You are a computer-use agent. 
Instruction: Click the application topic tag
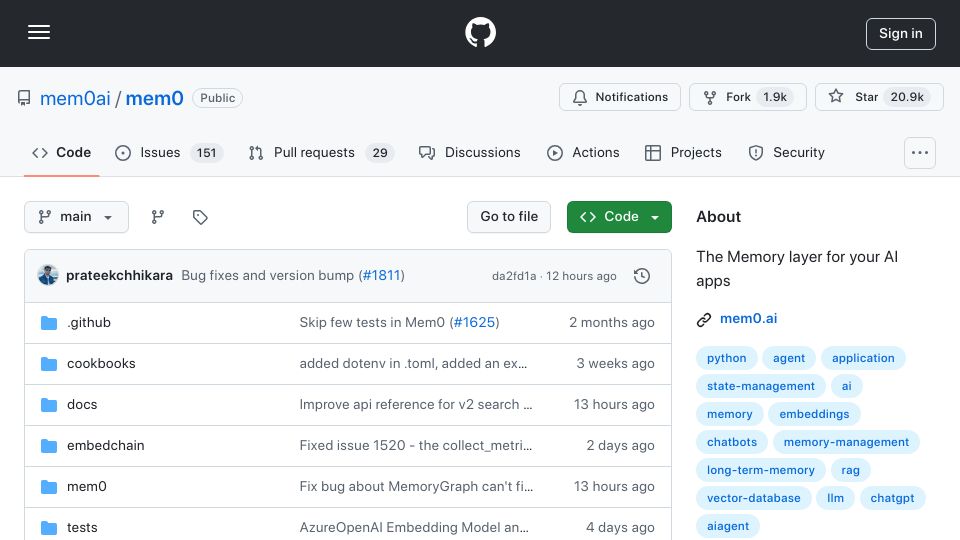pos(863,358)
